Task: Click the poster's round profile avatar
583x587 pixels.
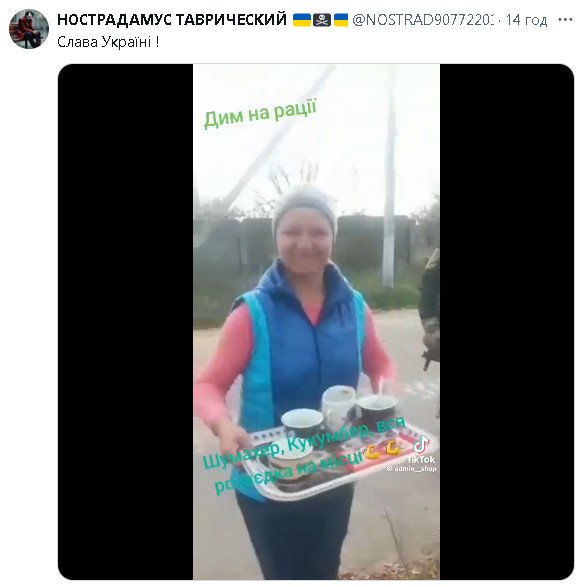Action: point(29,29)
